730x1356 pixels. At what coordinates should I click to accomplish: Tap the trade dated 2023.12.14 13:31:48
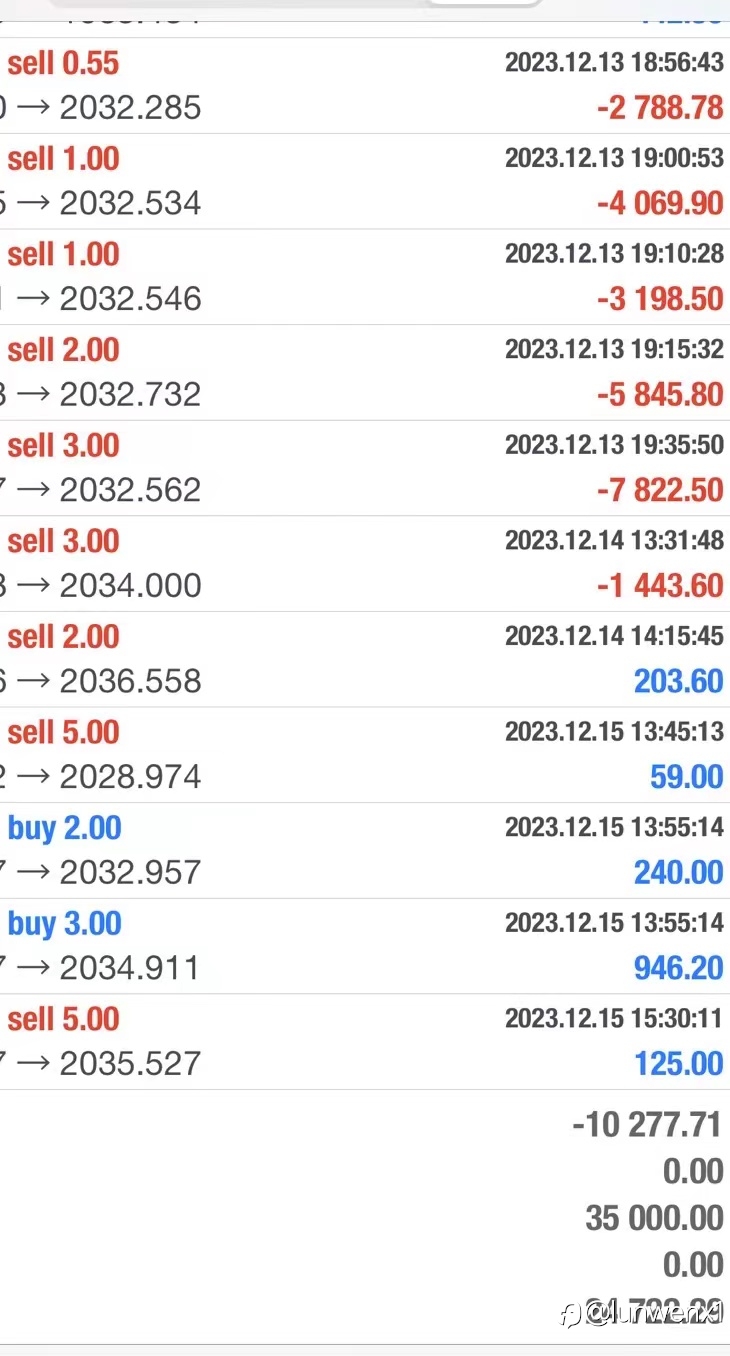365,564
